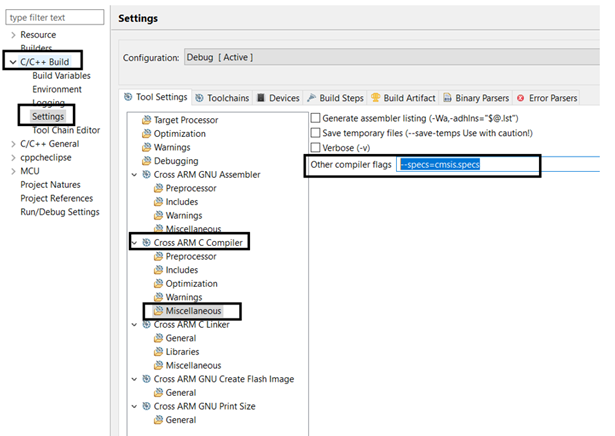615x436 pixels.
Task: Click the Devices tab chip icon
Action: 261,98
